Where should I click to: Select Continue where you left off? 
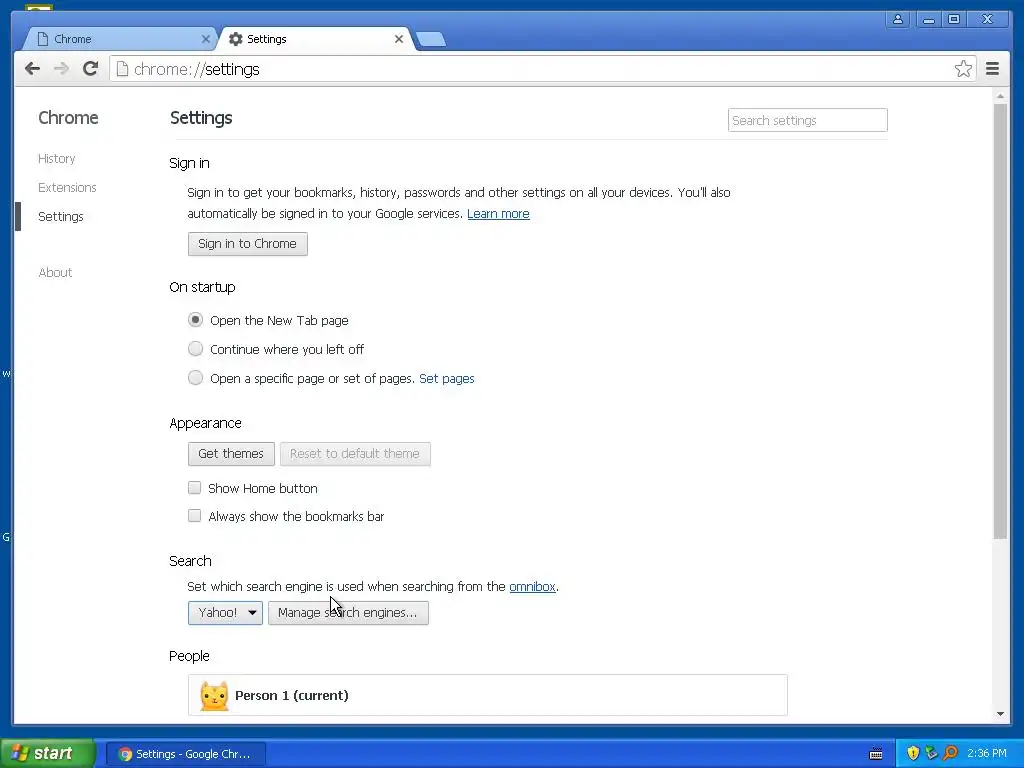click(x=195, y=349)
